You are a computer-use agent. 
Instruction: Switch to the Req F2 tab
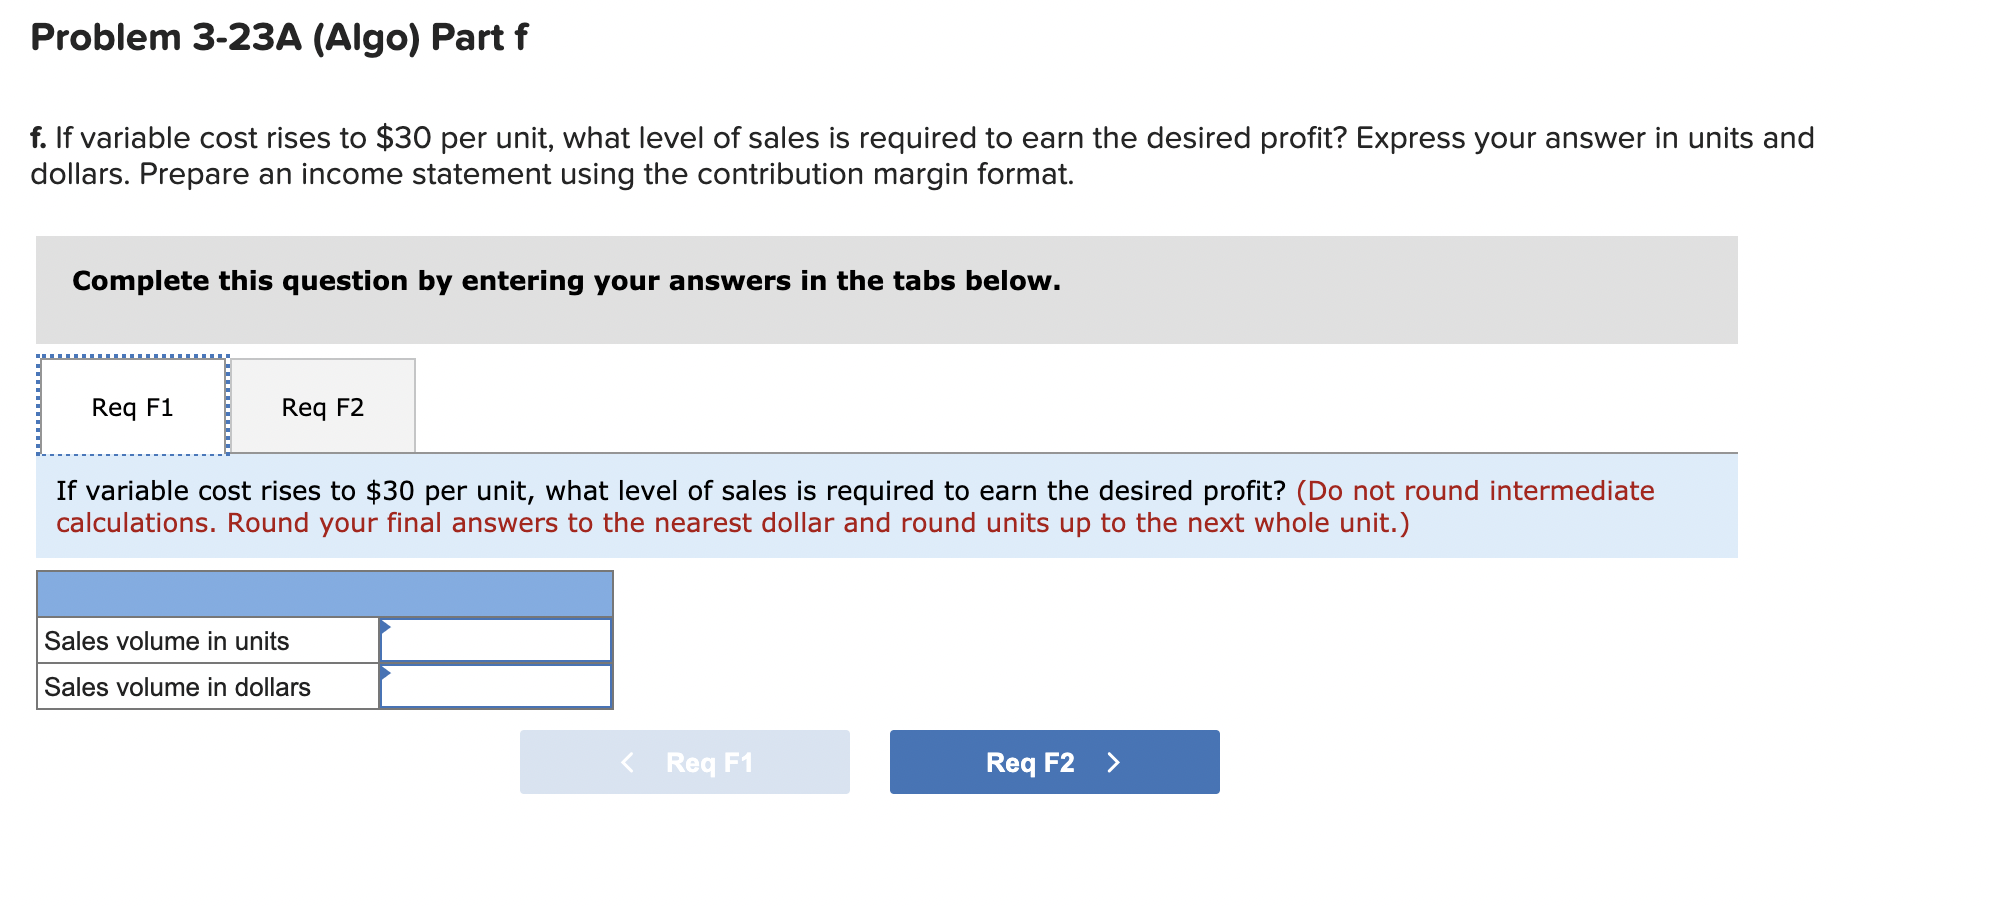[x=323, y=406]
